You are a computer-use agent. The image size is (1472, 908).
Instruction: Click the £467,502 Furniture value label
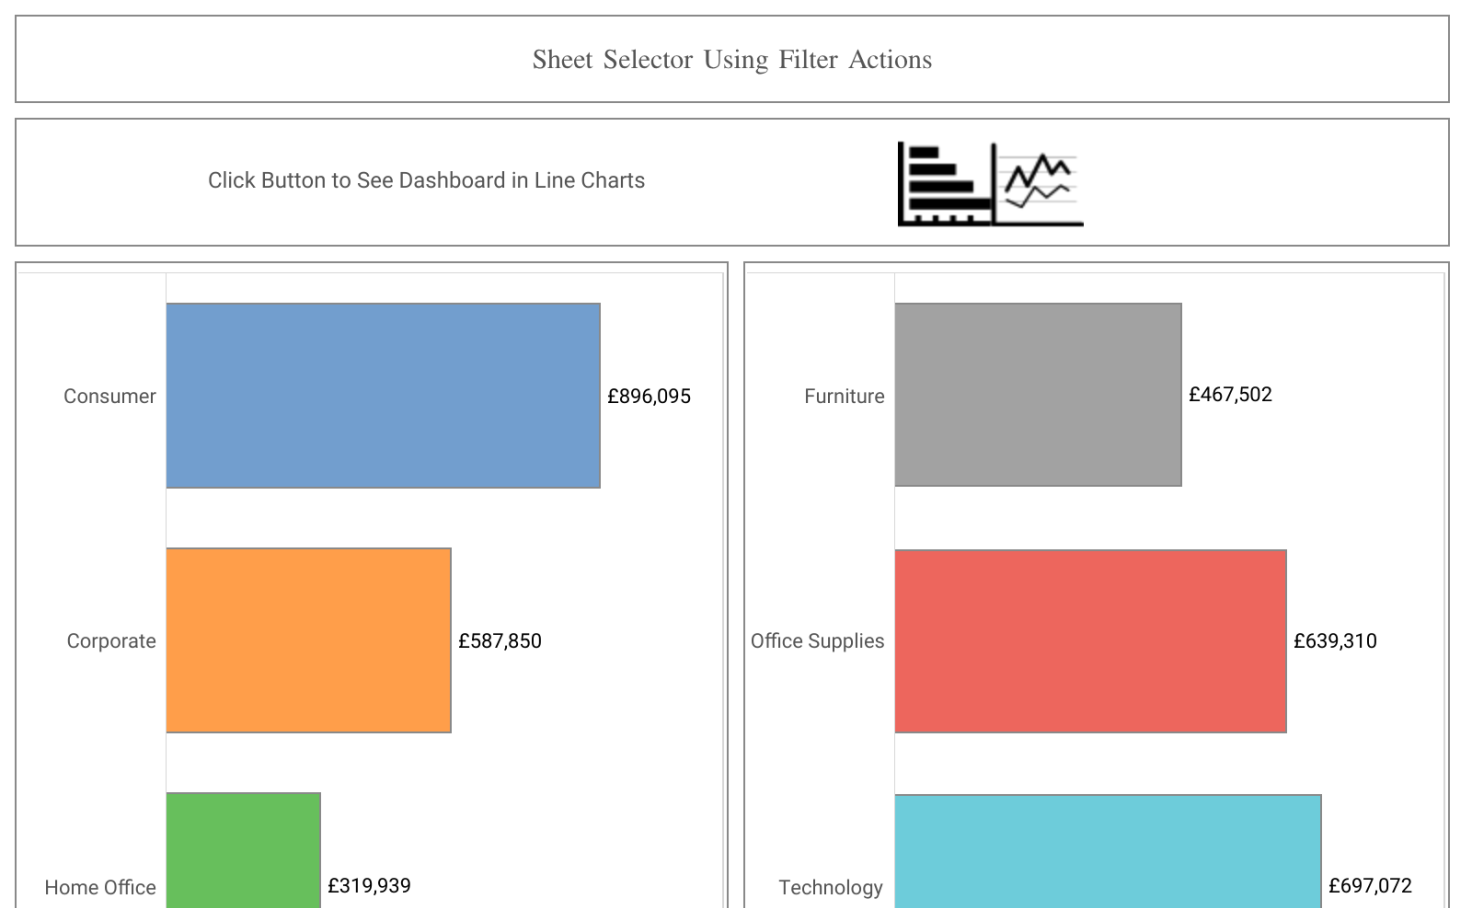(x=1230, y=394)
